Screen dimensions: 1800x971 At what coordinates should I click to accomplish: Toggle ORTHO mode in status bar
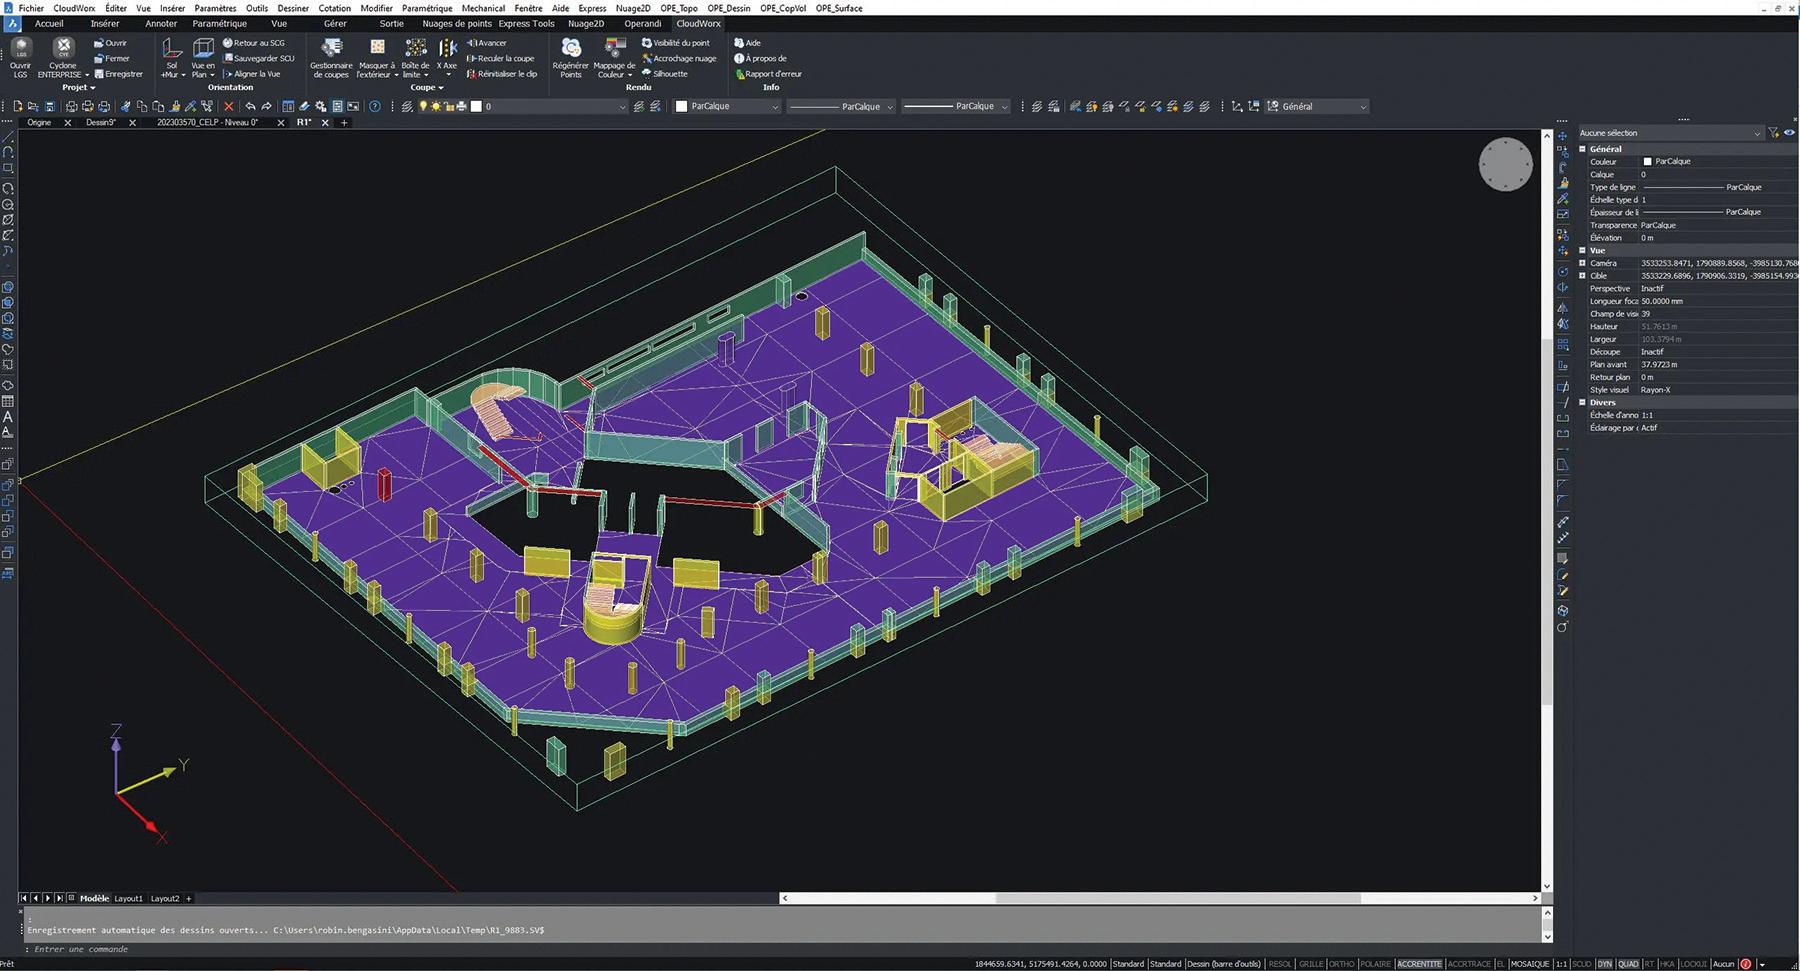tap(1341, 964)
